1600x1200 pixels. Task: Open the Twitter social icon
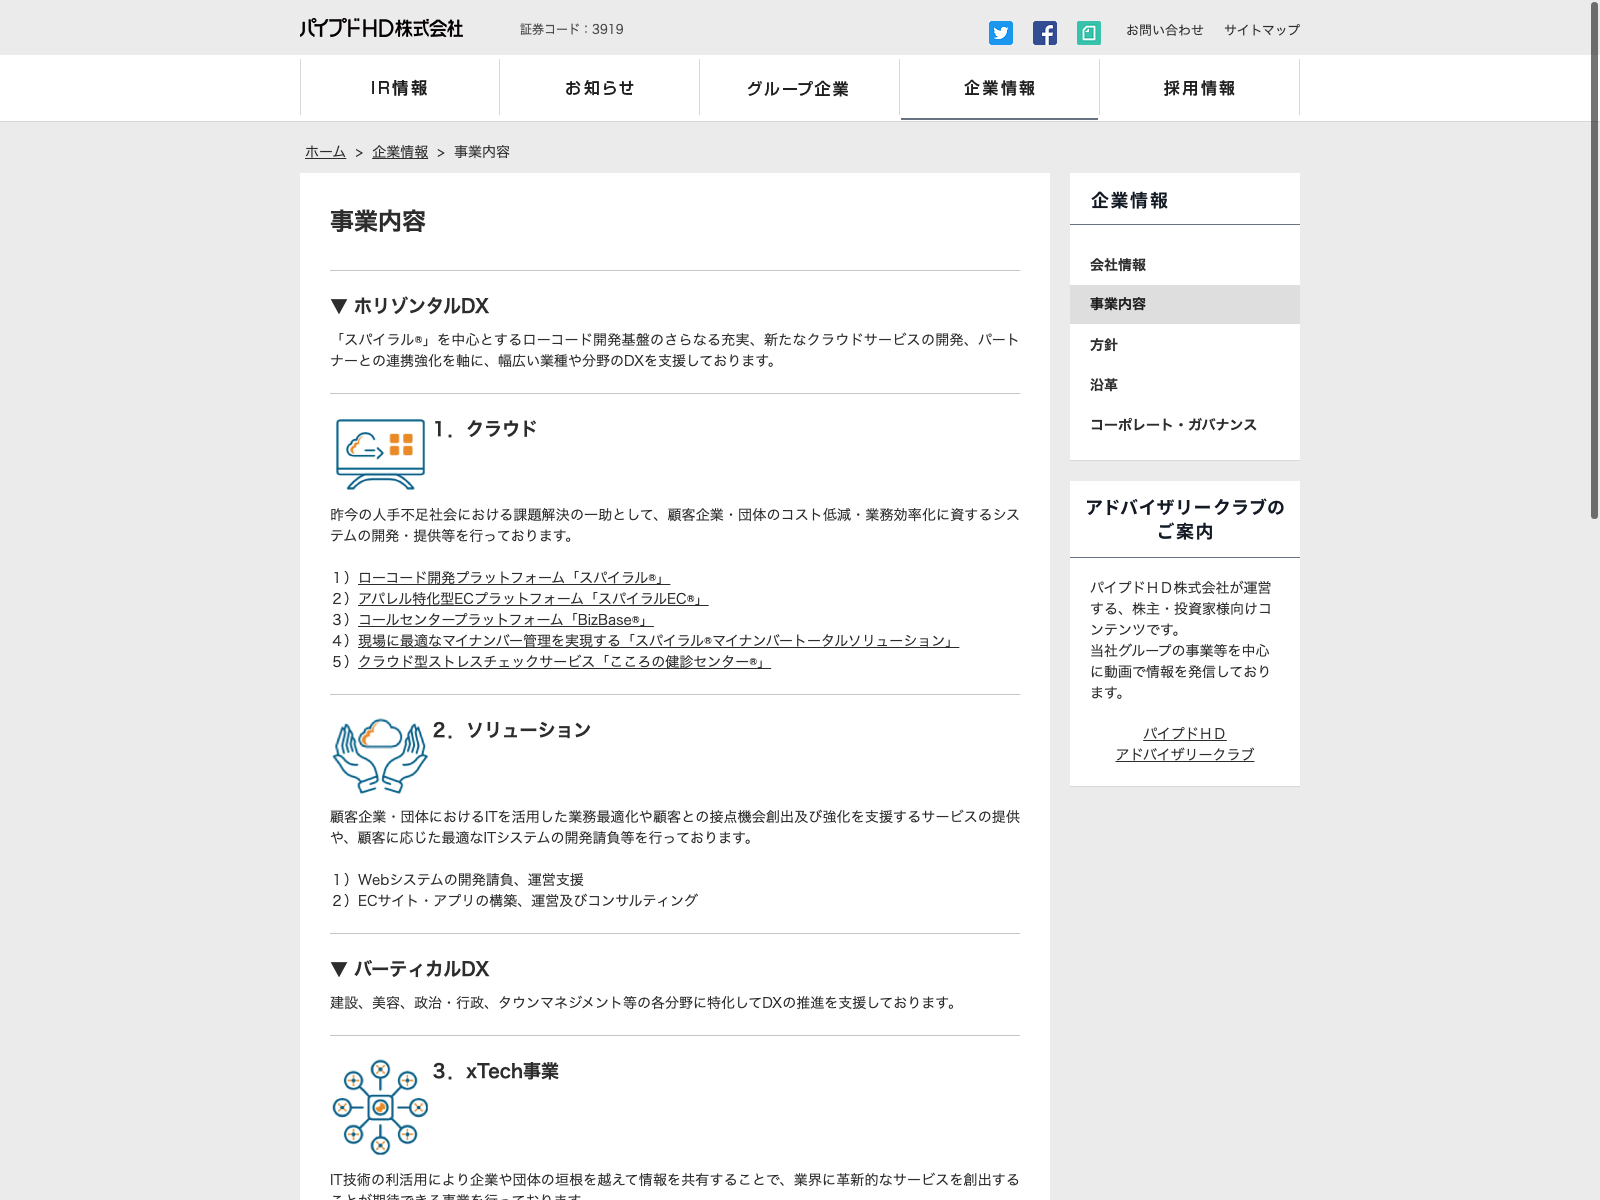(1000, 33)
